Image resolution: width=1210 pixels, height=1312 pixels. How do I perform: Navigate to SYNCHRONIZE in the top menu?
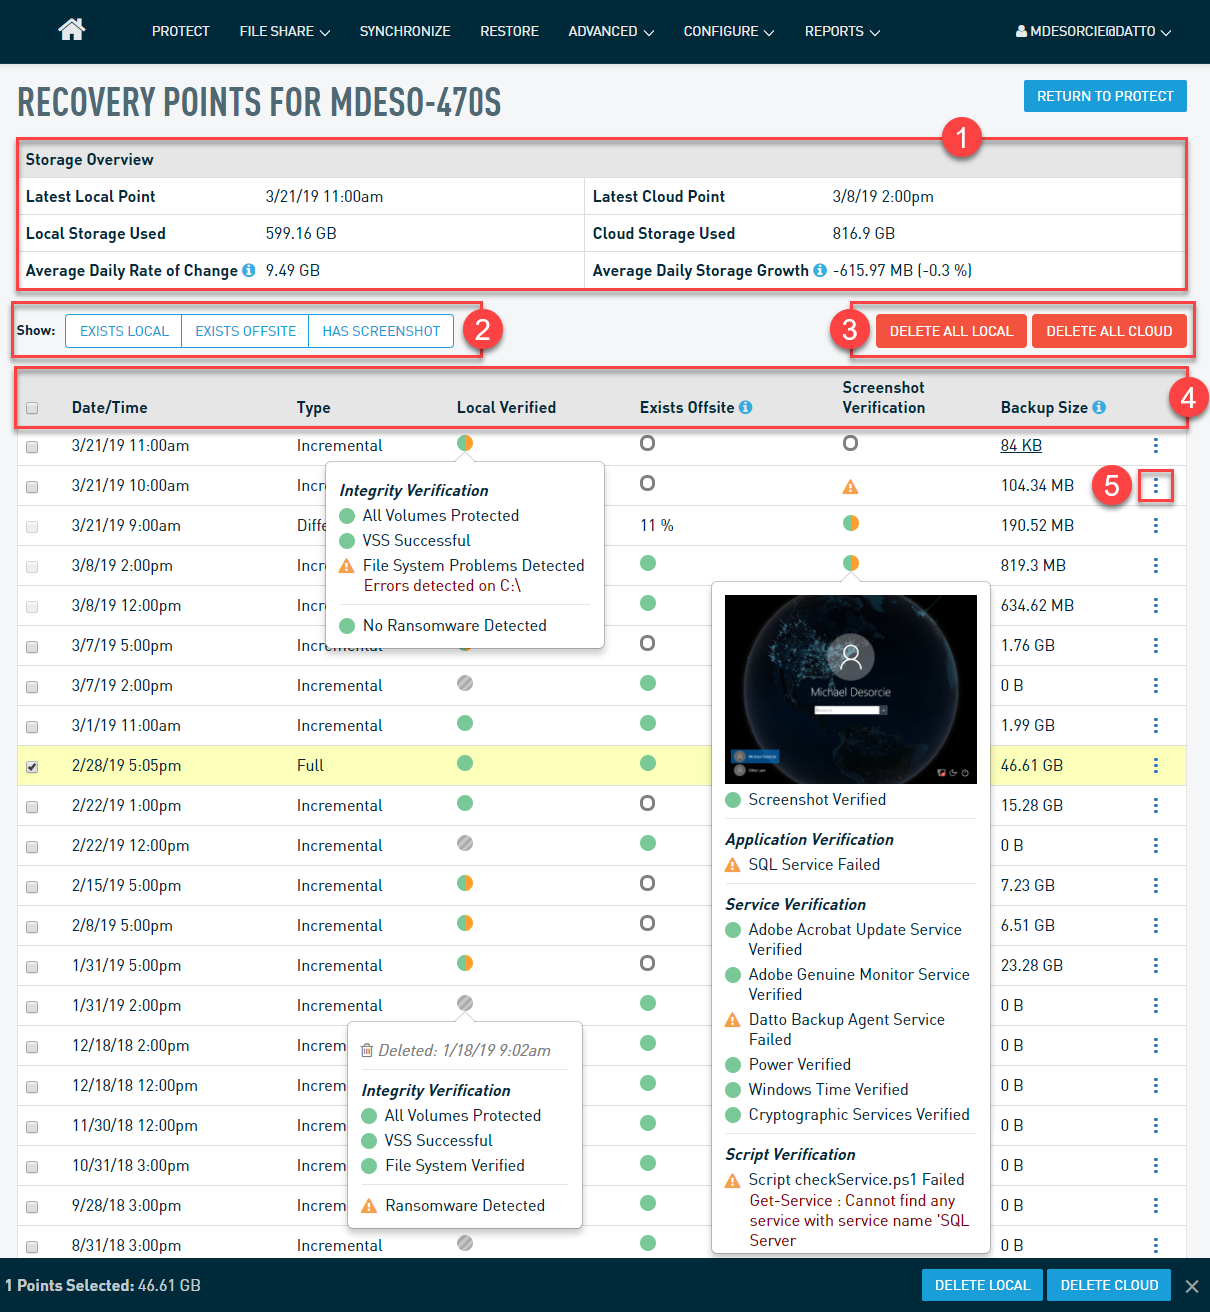pyautogui.click(x=404, y=31)
